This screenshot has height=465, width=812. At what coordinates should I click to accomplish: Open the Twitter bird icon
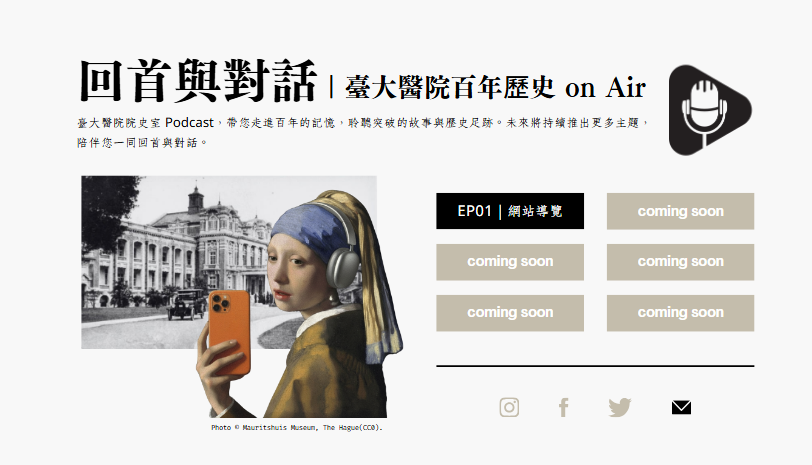click(x=620, y=408)
